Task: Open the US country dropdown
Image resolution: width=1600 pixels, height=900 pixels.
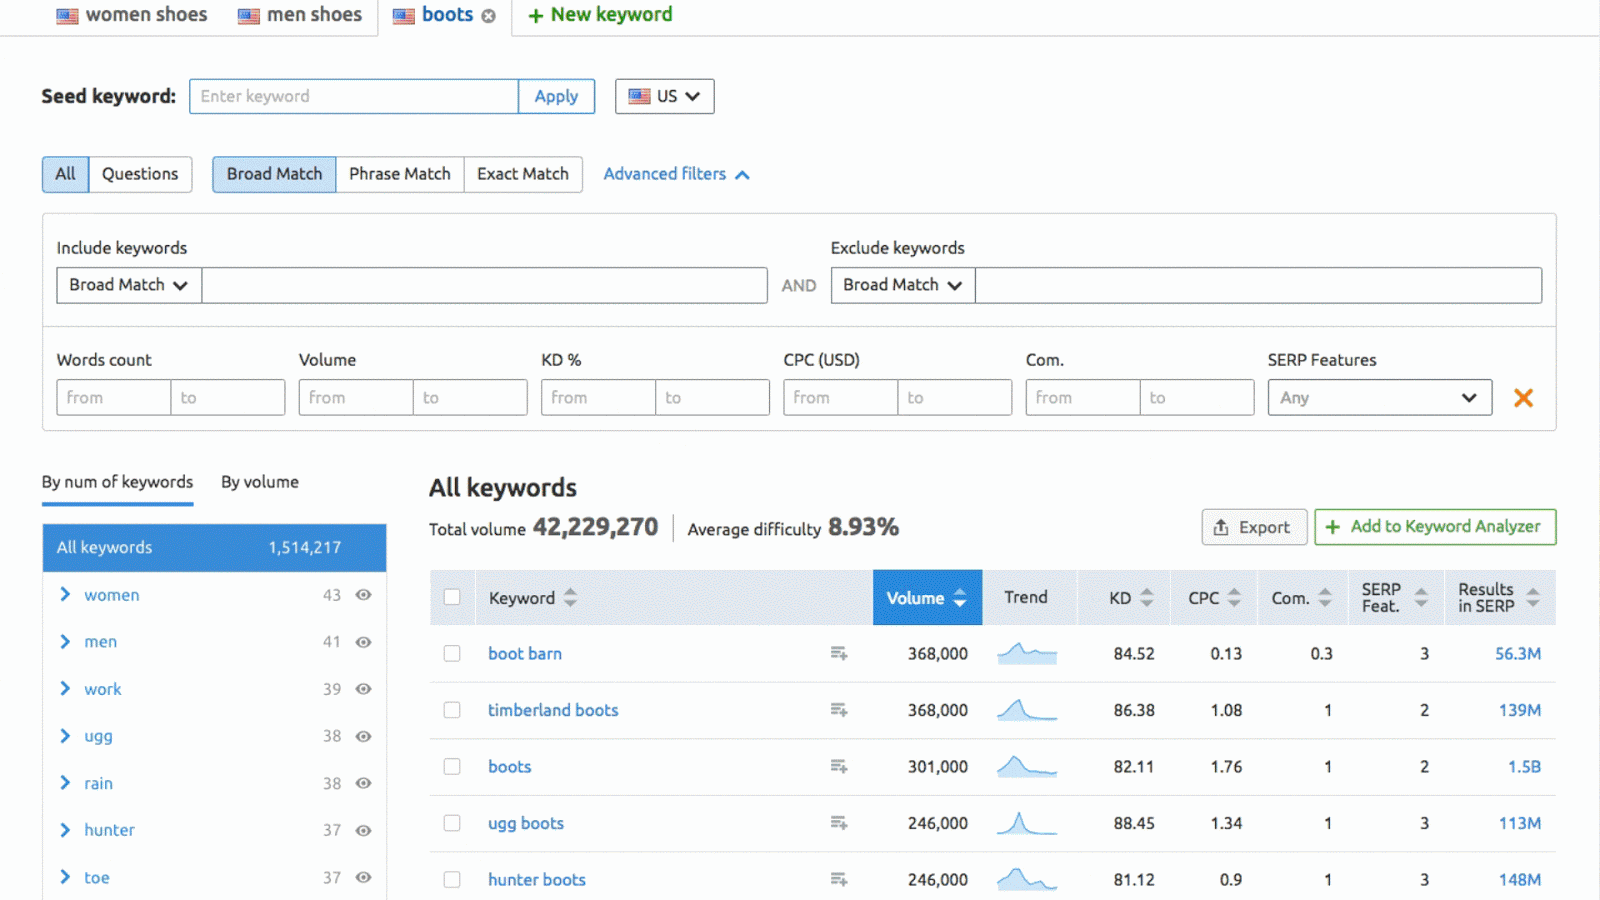Action: [x=664, y=96]
